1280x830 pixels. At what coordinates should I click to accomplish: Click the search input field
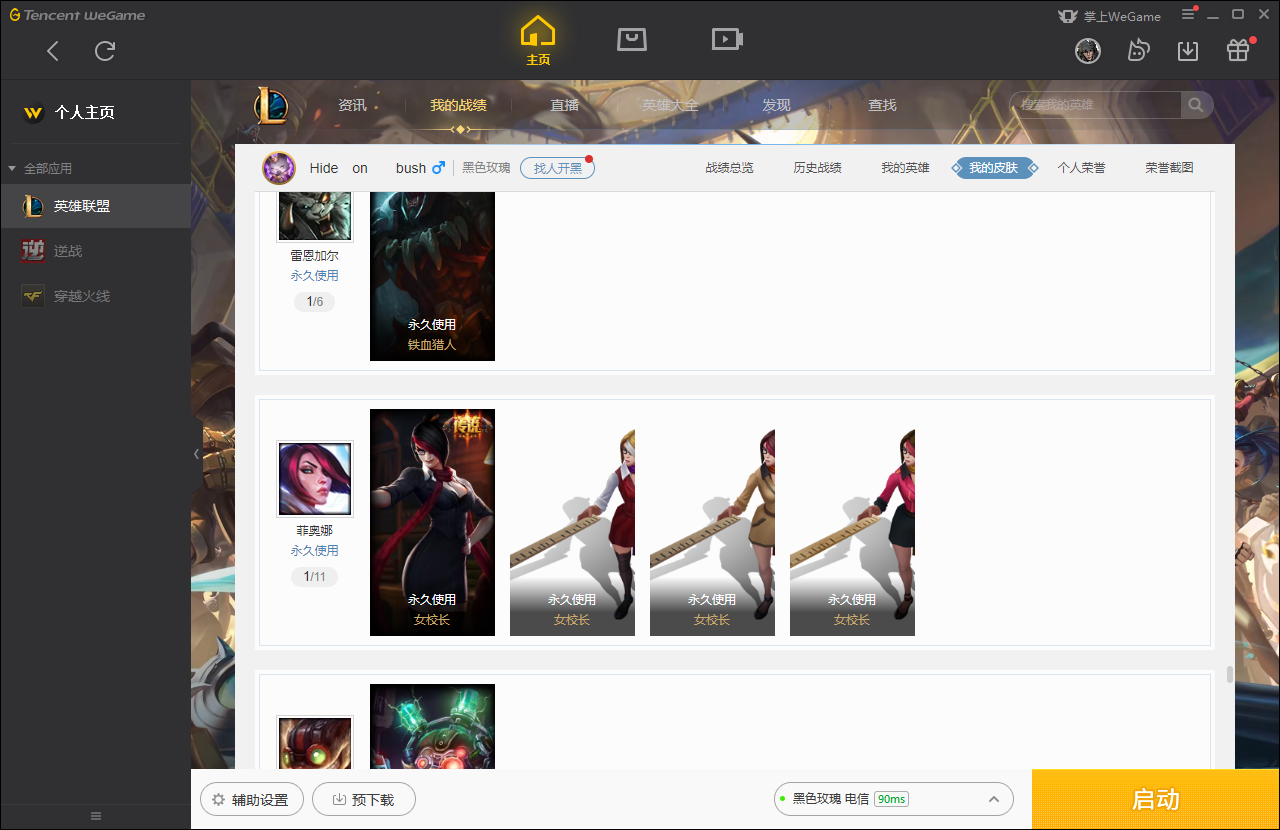(1096, 105)
